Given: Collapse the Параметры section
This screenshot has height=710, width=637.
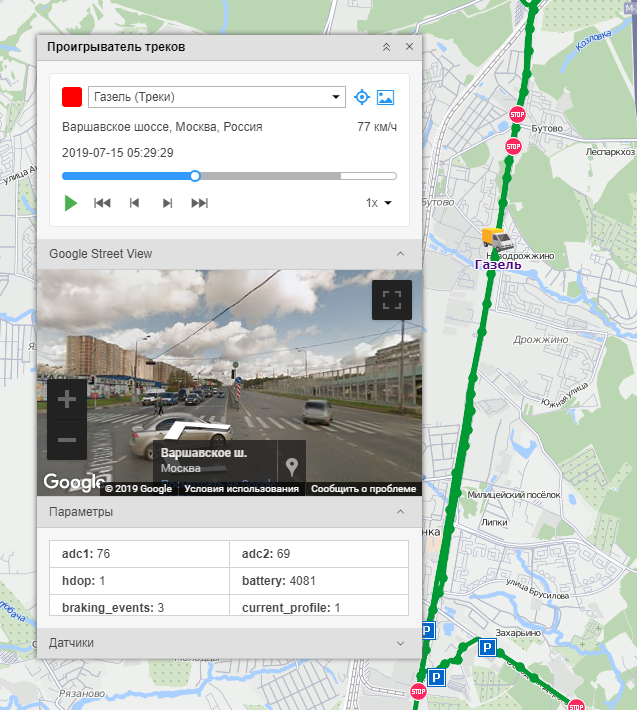Looking at the screenshot, I should point(401,512).
